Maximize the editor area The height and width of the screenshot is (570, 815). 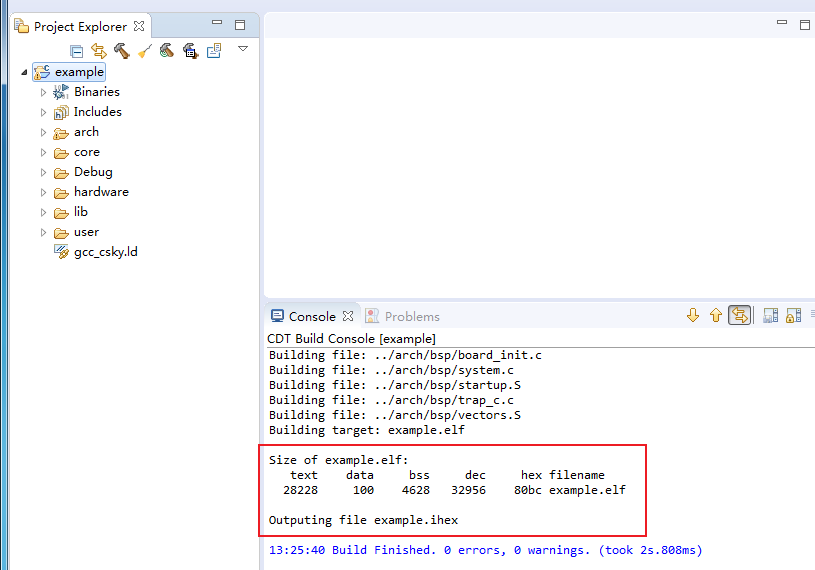point(805,24)
